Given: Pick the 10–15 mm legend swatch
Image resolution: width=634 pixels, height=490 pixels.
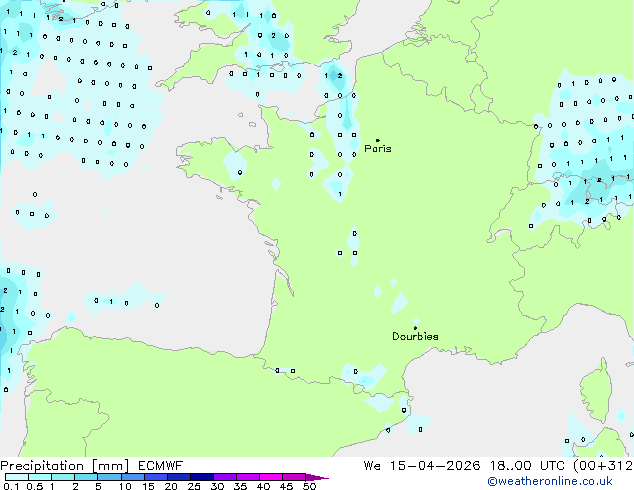Looking at the screenshot, I should [x=132, y=477].
